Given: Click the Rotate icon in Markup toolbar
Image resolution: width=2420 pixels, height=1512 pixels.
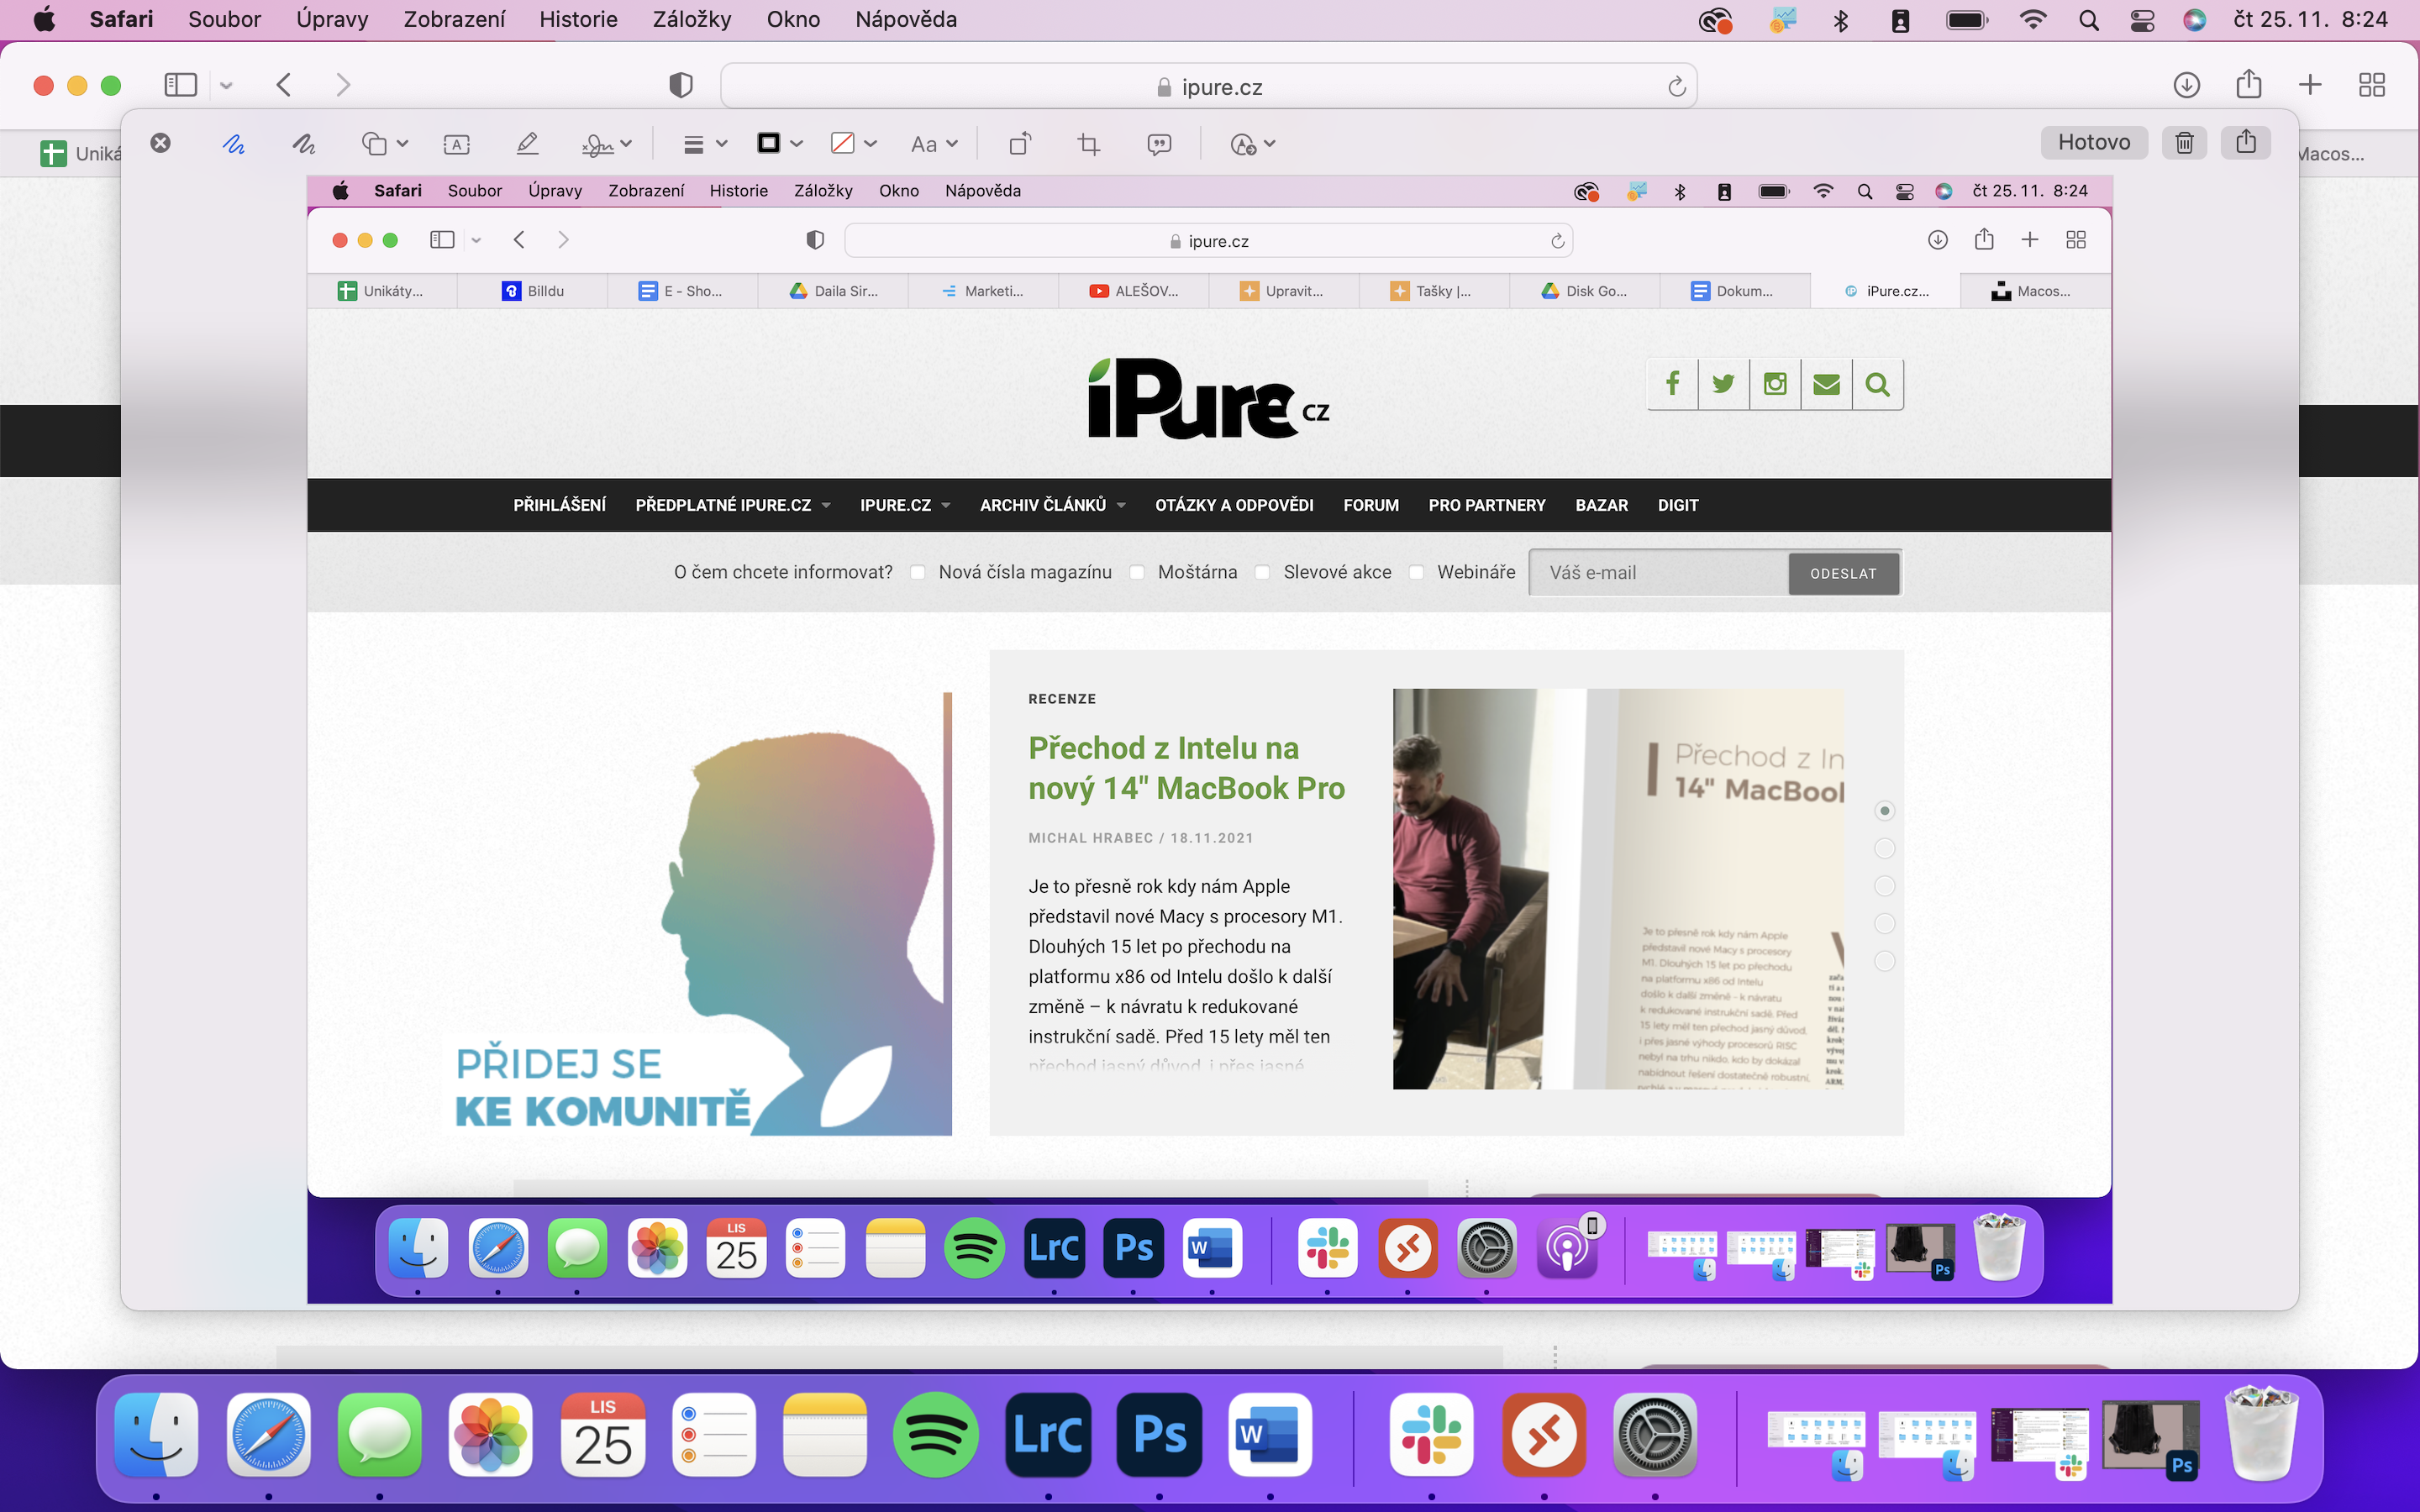Looking at the screenshot, I should (x=1019, y=144).
